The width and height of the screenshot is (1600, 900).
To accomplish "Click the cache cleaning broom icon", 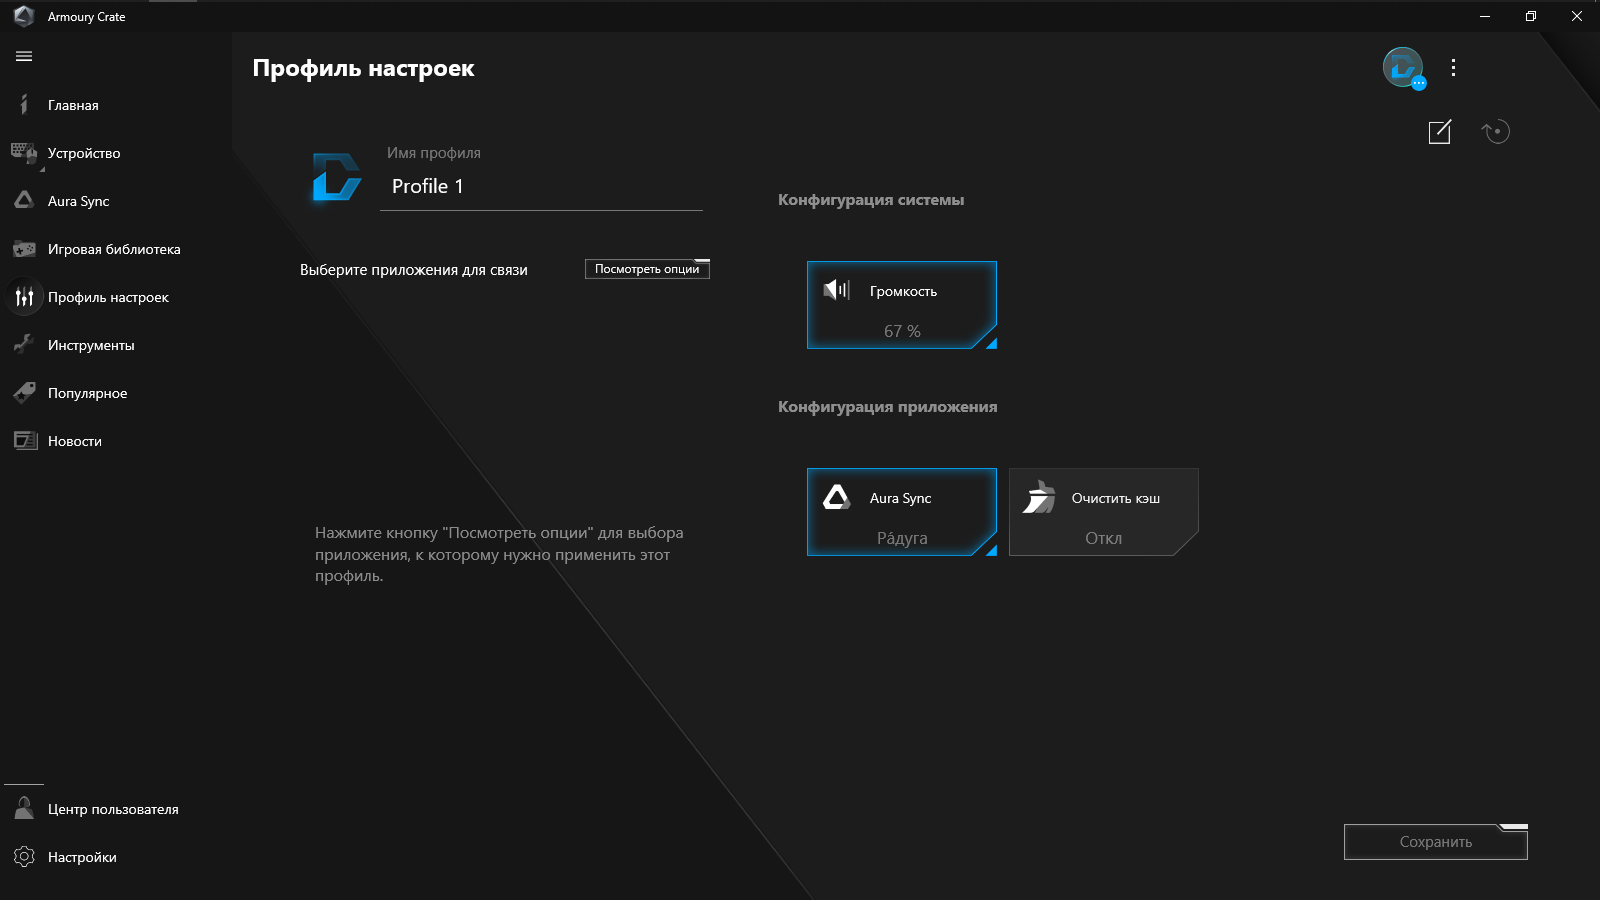I will click(1039, 497).
